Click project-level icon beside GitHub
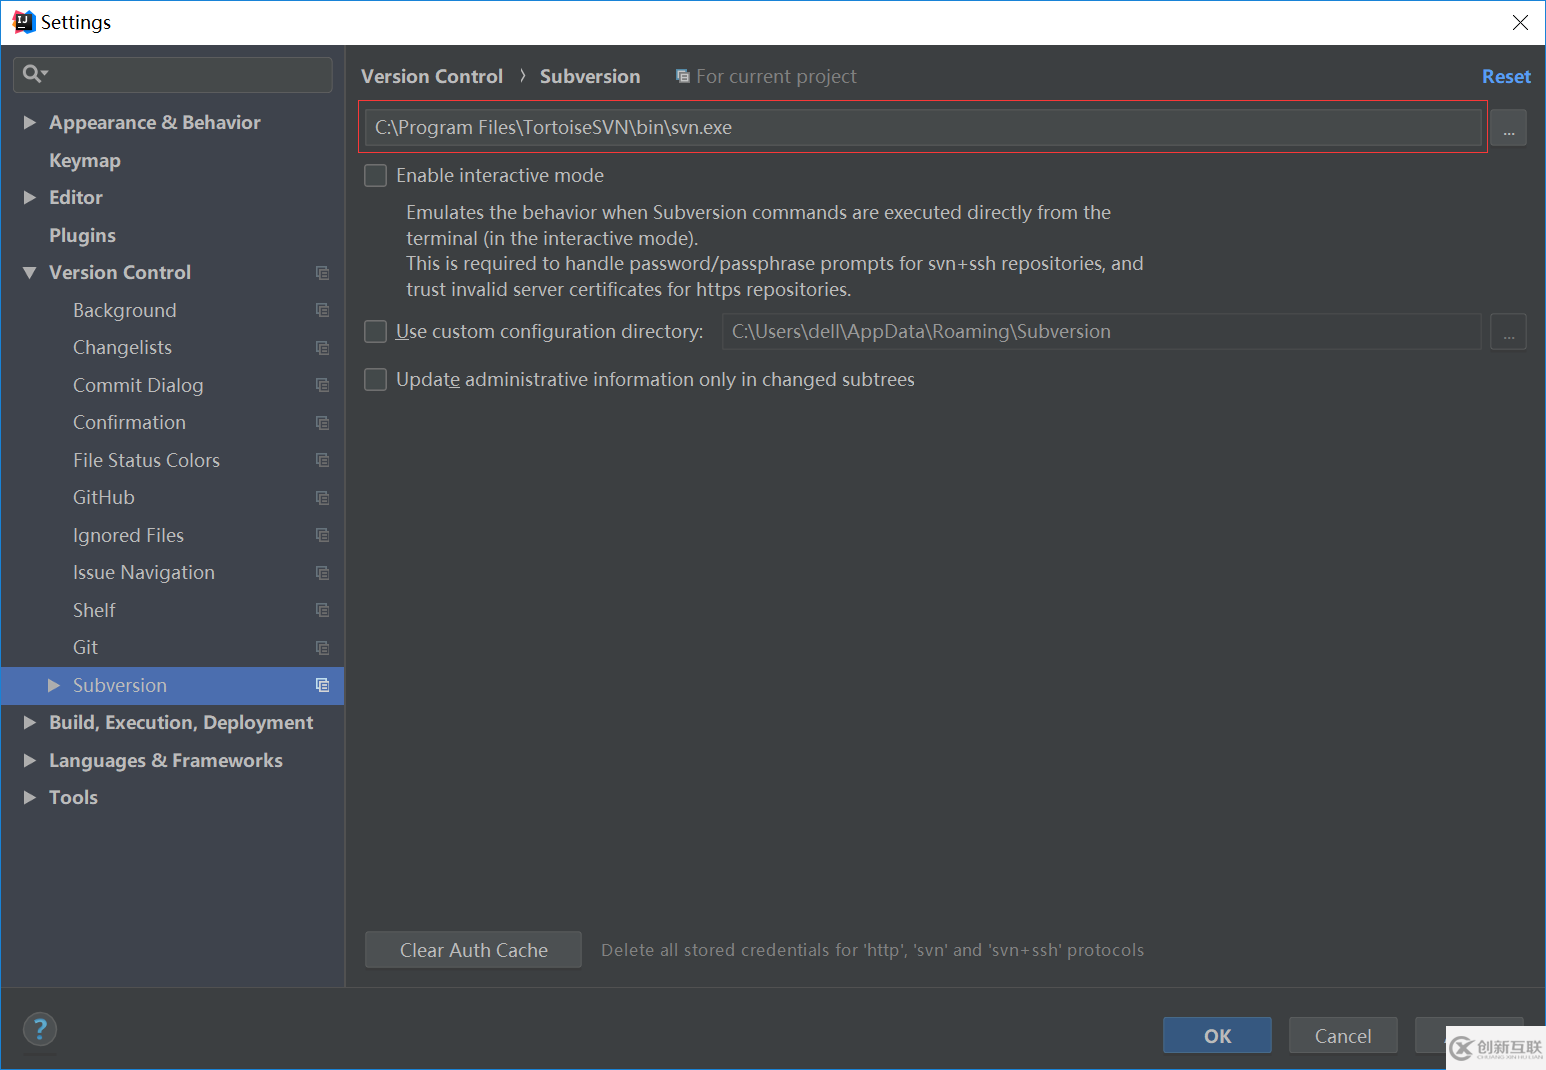Viewport: 1546px width, 1070px height. tap(322, 498)
